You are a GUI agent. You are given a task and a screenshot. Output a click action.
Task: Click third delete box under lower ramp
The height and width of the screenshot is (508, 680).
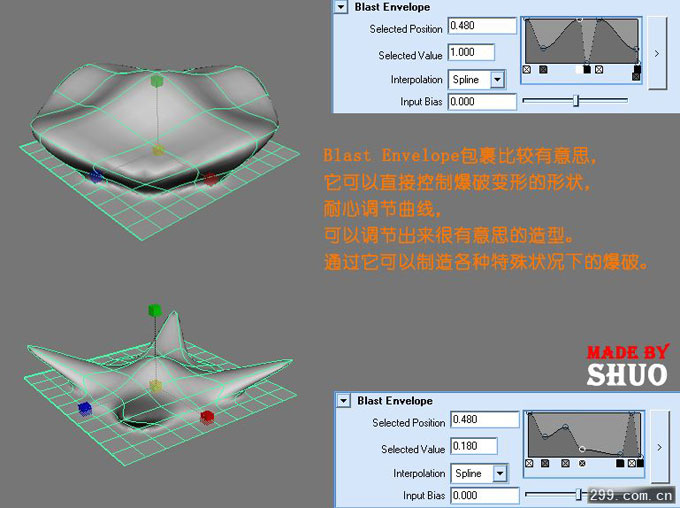click(x=566, y=463)
